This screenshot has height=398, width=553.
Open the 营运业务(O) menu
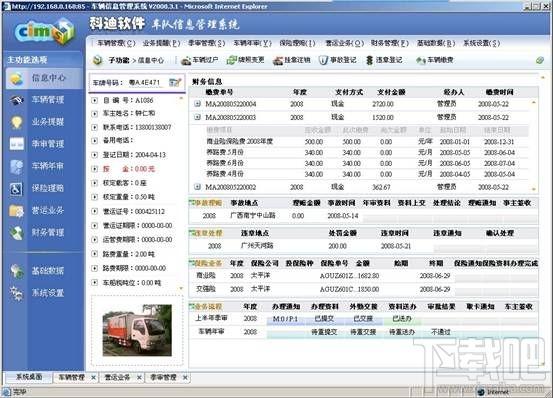point(344,43)
